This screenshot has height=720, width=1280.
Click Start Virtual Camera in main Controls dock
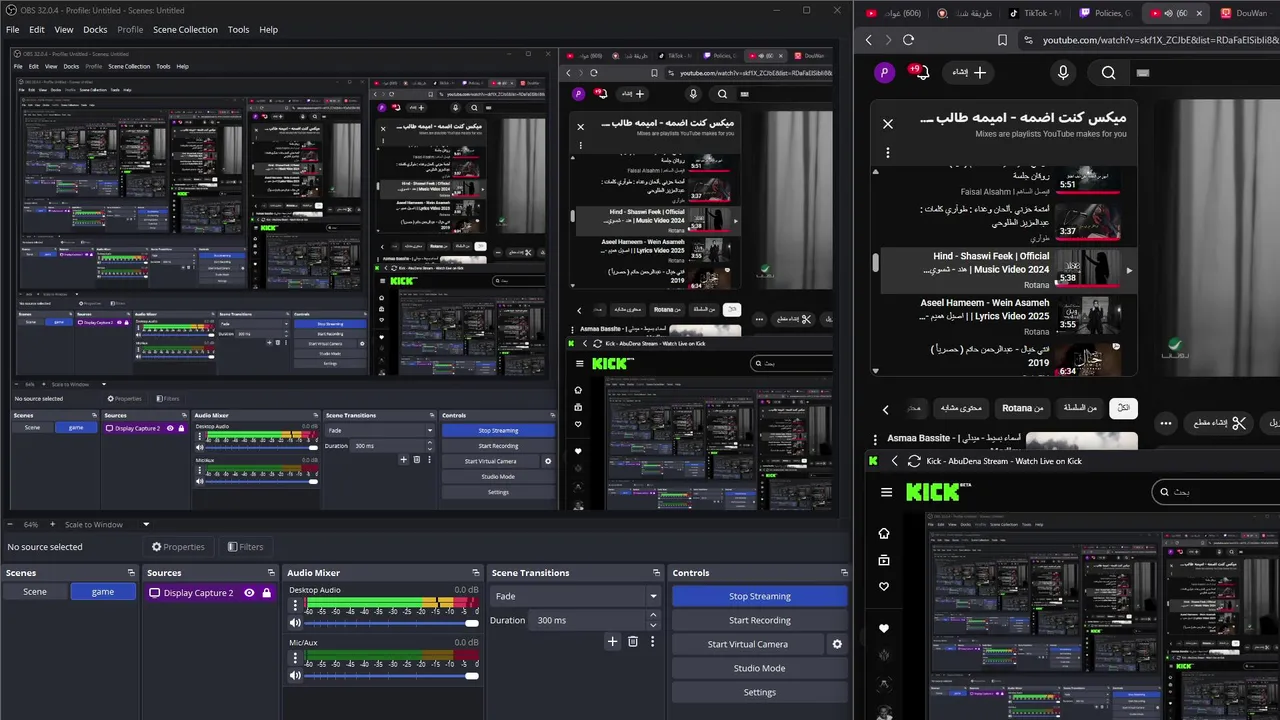747,644
